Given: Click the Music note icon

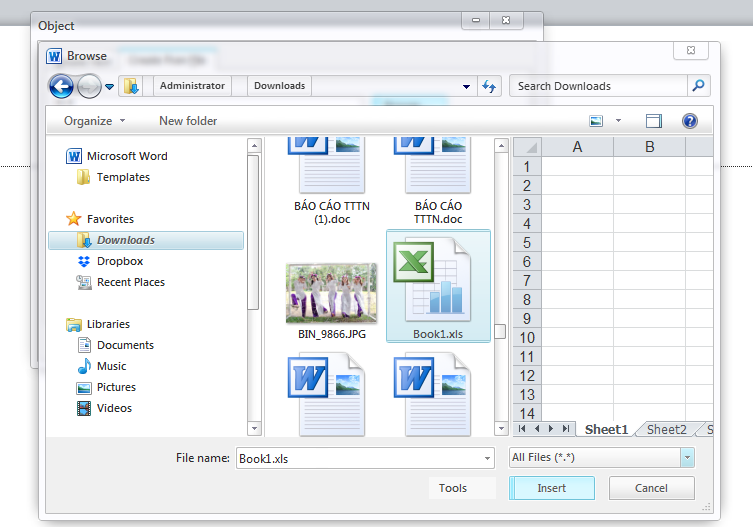Looking at the screenshot, I should [x=84, y=366].
